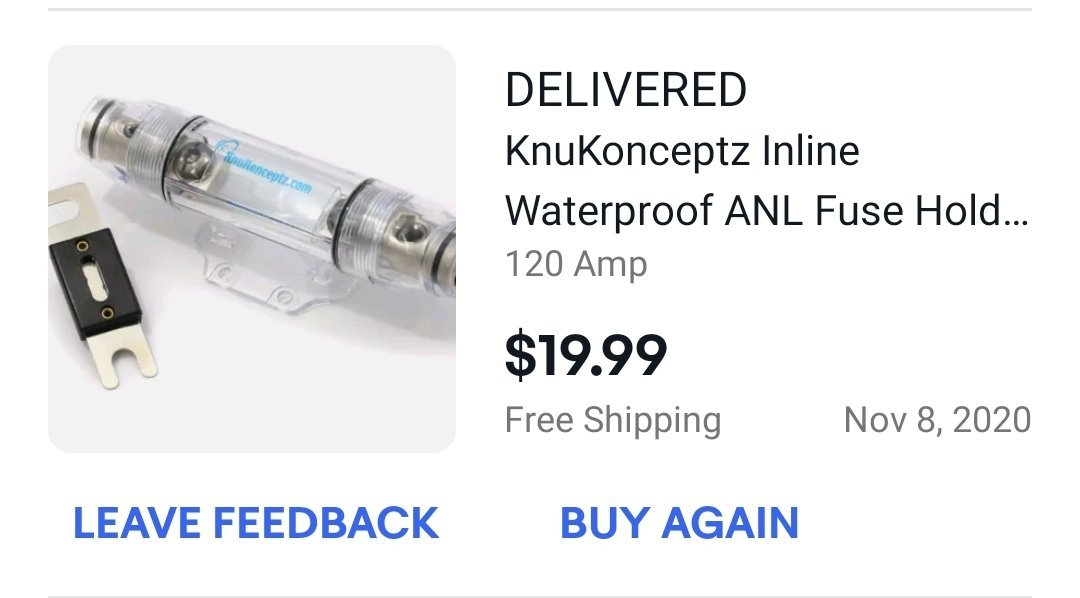Viewport: 1080px width, 598px height.
Task: Open the fuse holder product thumbnail
Action: 252,249
